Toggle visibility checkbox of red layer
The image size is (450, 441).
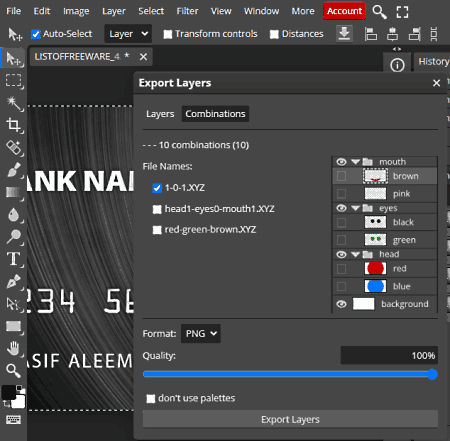point(341,269)
